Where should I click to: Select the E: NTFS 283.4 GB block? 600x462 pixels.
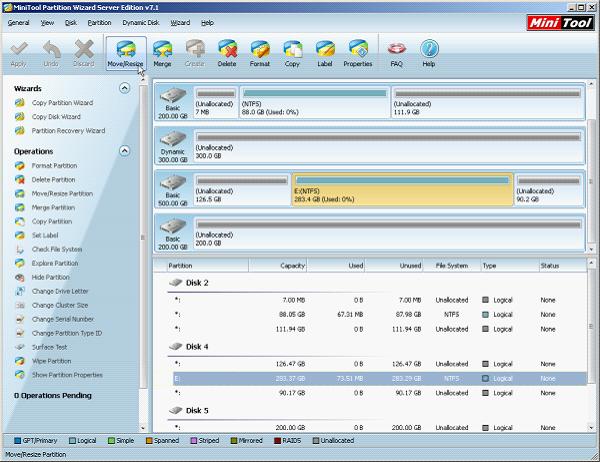(403, 189)
